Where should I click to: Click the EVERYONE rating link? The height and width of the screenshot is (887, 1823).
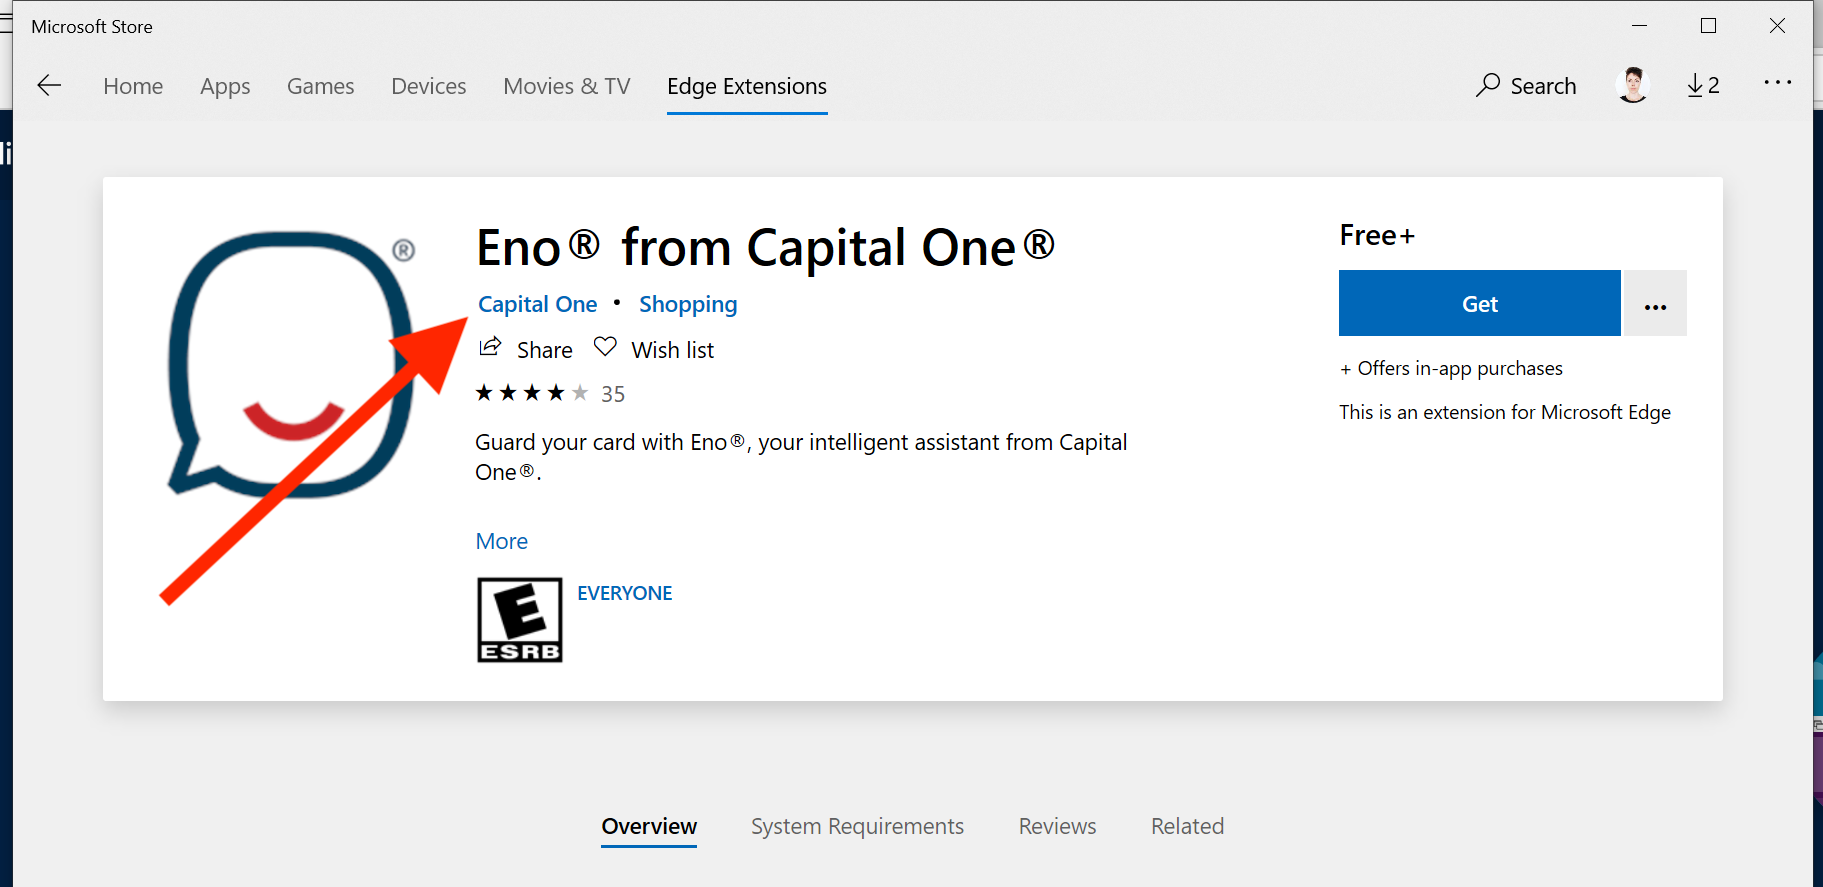tap(624, 593)
